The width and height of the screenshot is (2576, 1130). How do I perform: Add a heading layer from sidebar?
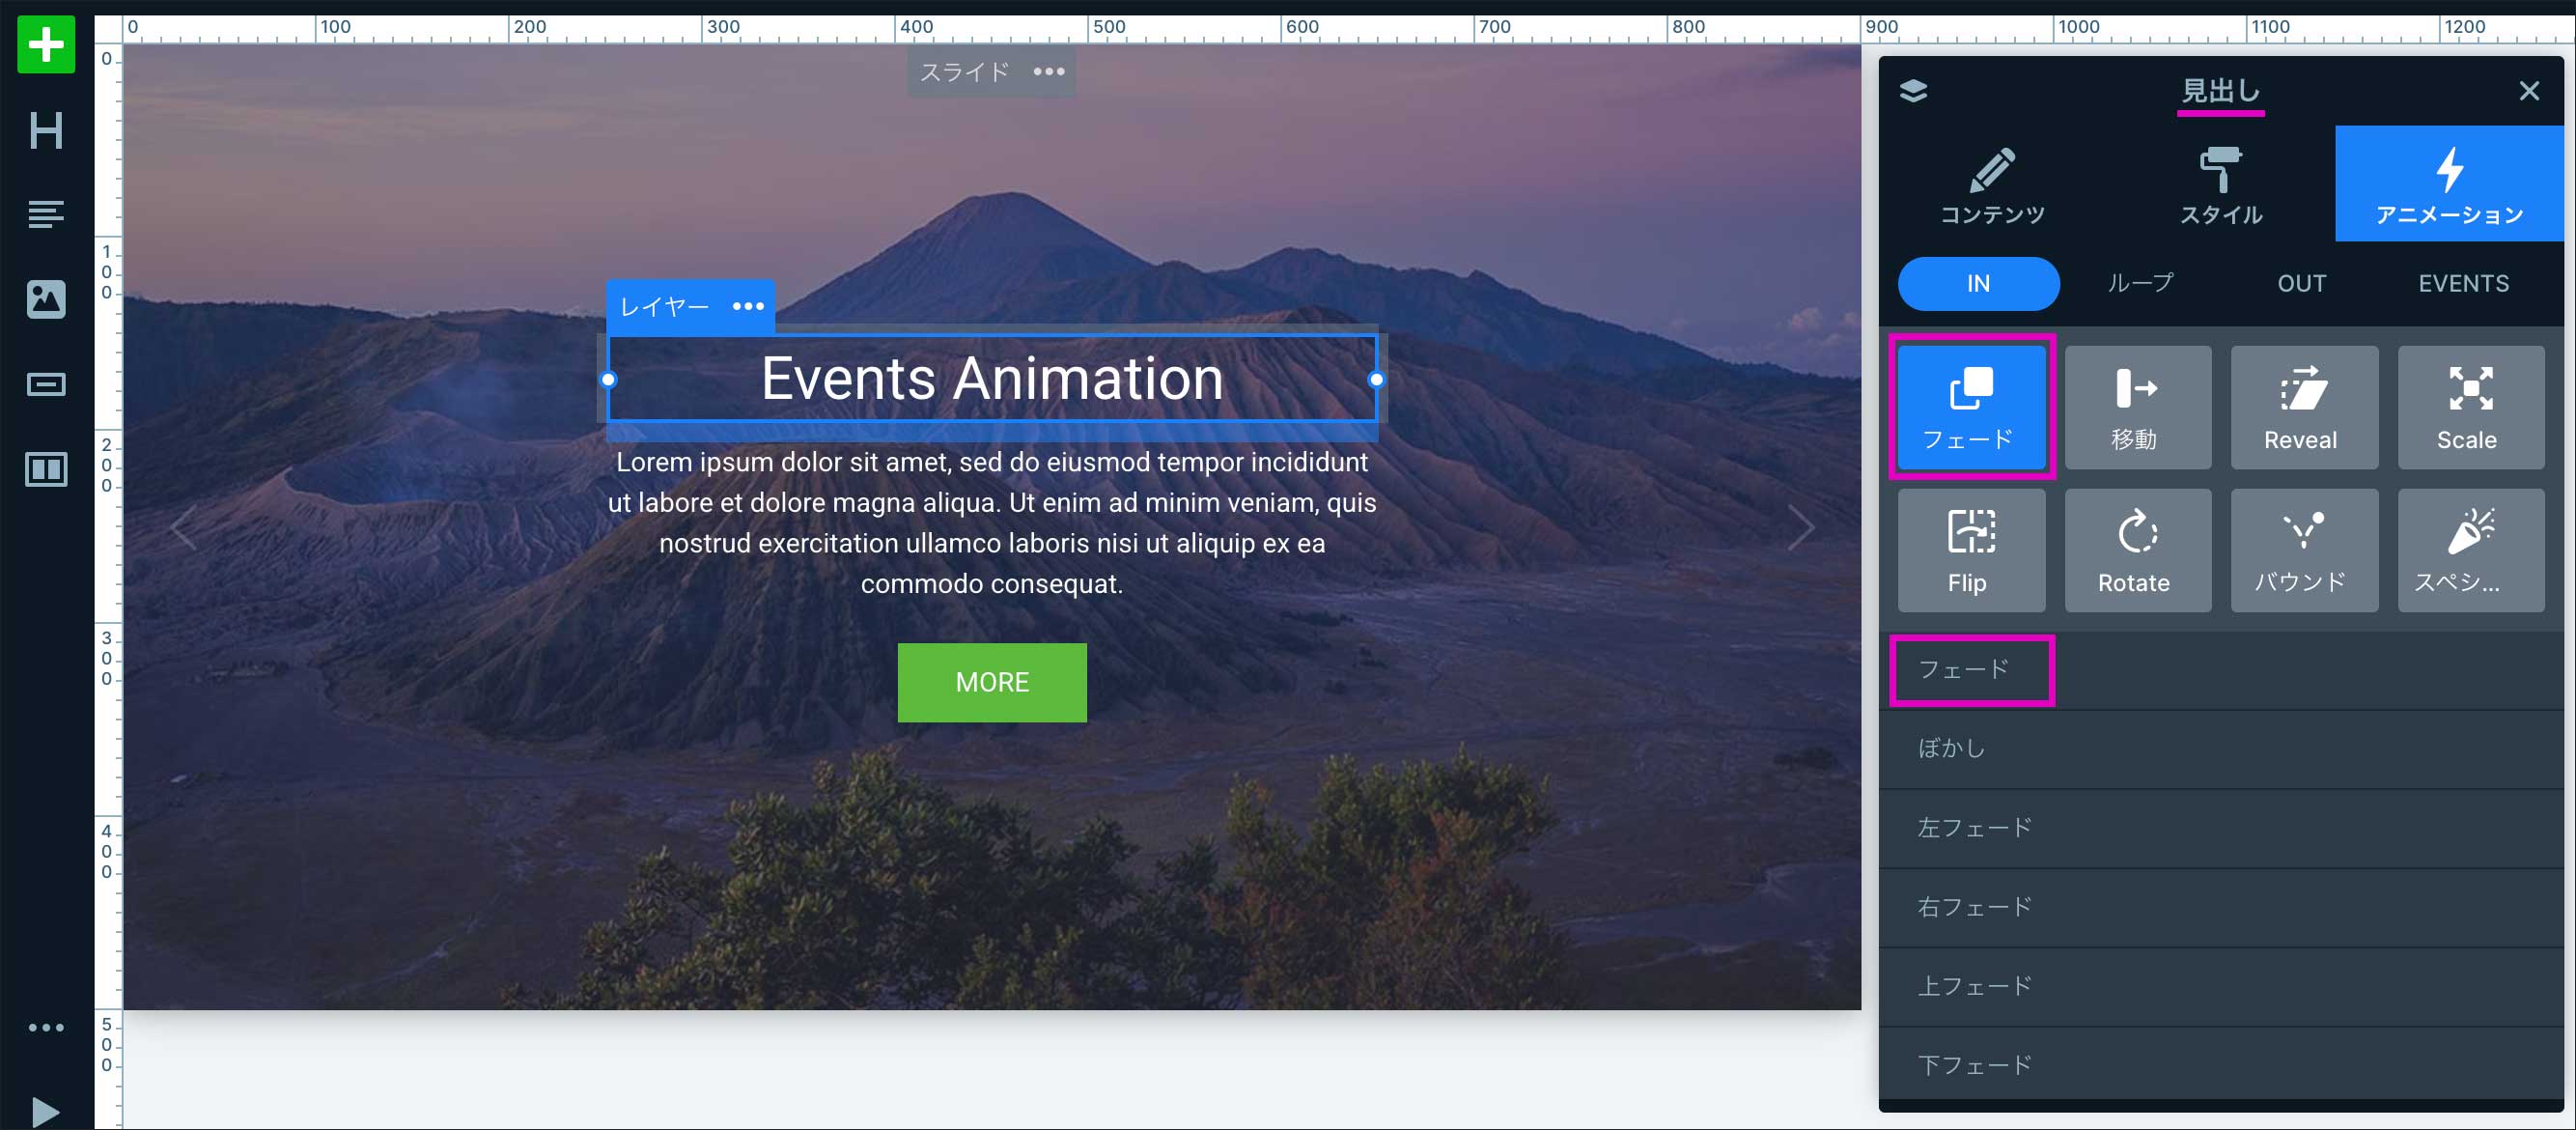(x=46, y=130)
